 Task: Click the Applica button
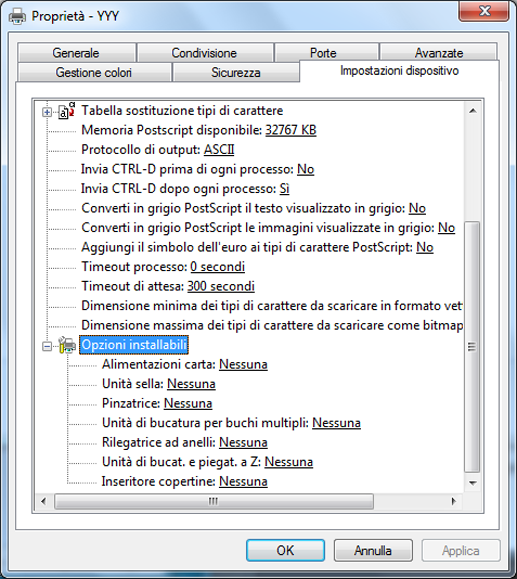coord(460,550)
